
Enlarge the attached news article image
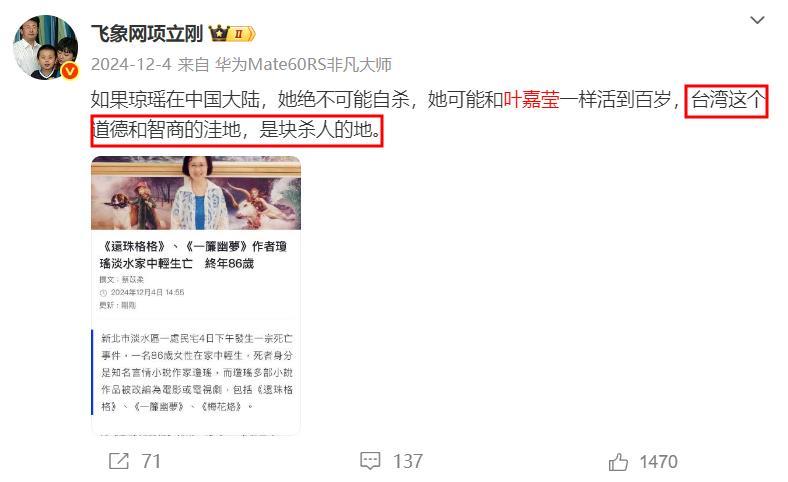coord(196,295)
